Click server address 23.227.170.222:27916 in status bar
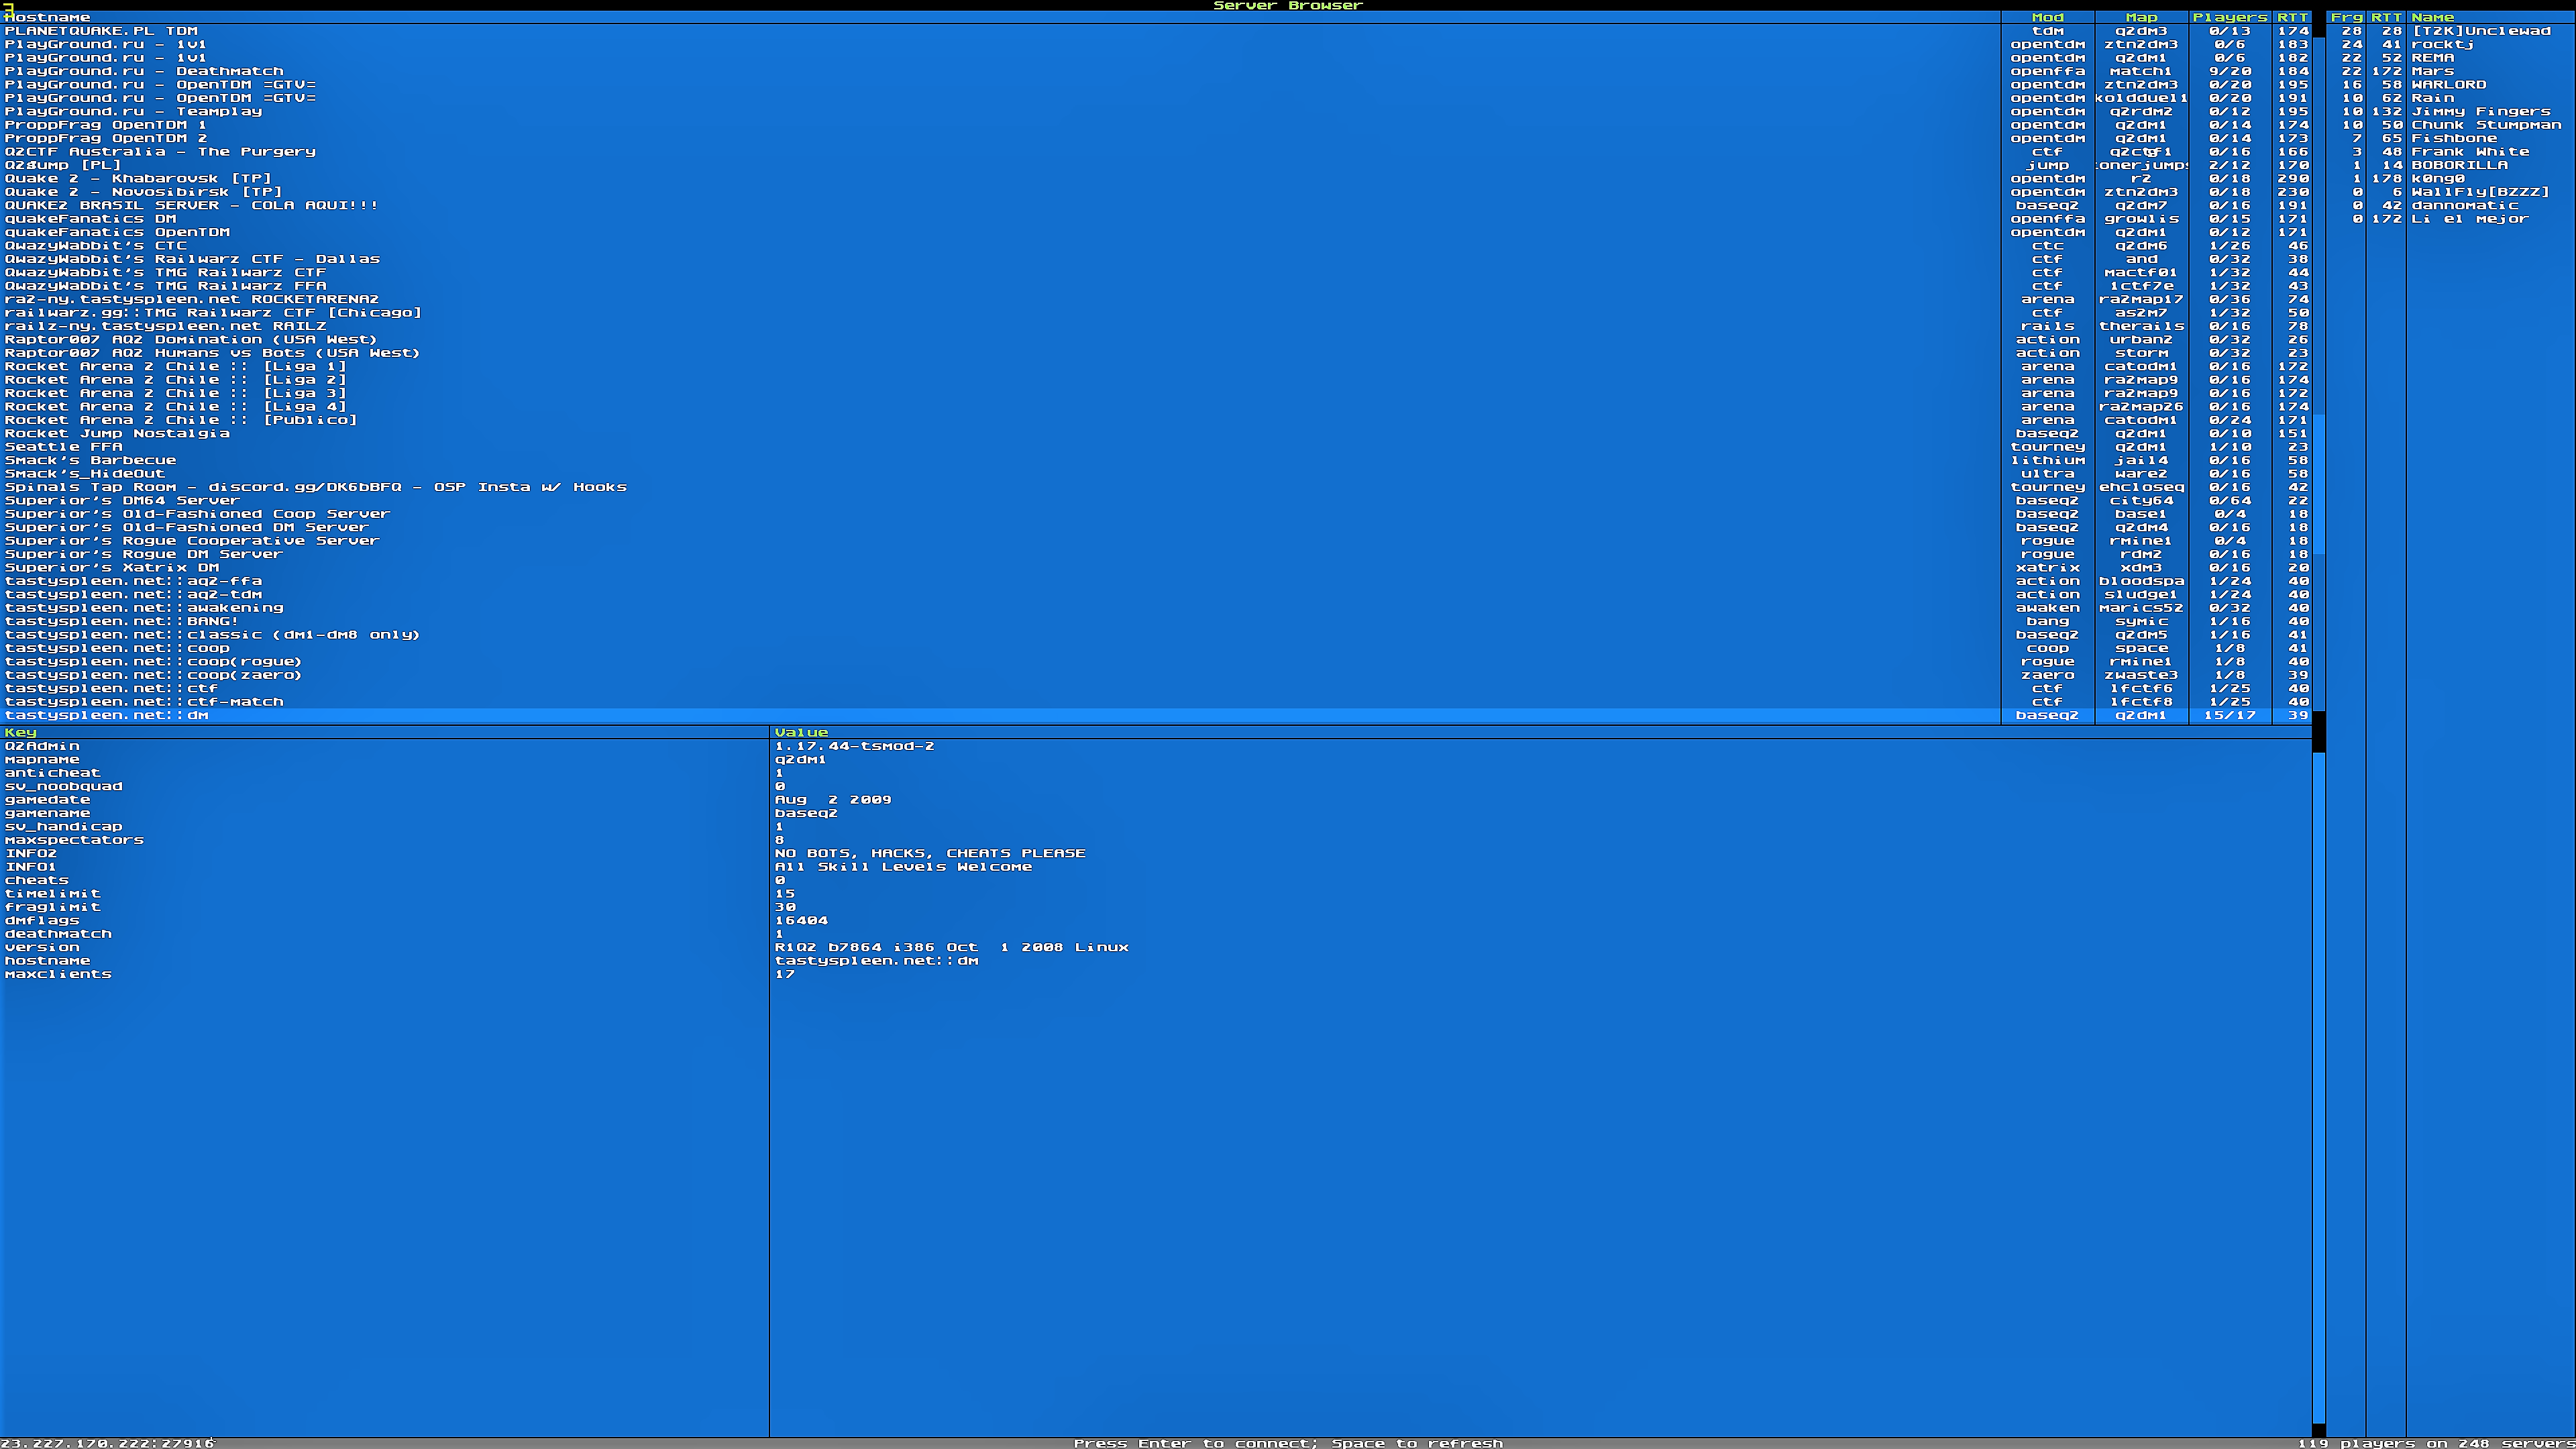 (107, 1443)
